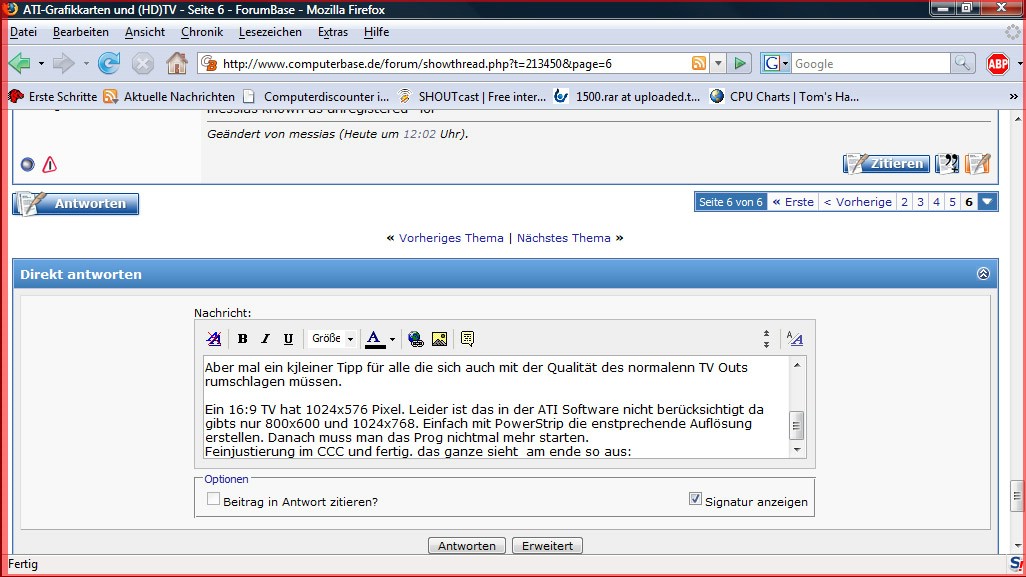Open the Ansicht menu
Screen dimensions: 1026x577
tap(145, 31)
